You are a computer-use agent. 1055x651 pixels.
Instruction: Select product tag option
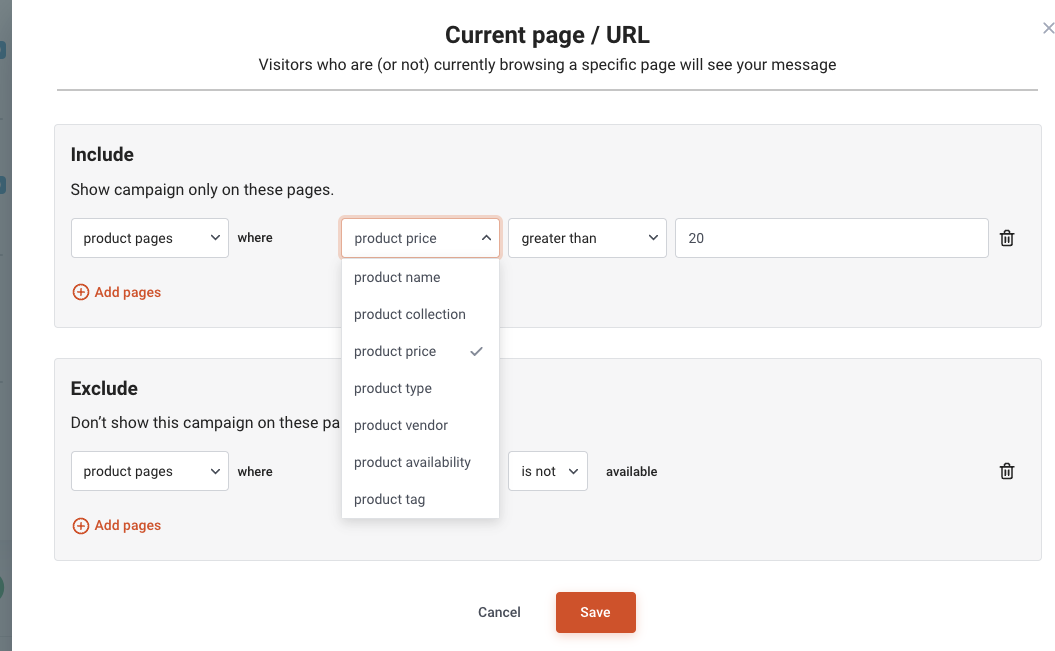click(x=420, y=499)
